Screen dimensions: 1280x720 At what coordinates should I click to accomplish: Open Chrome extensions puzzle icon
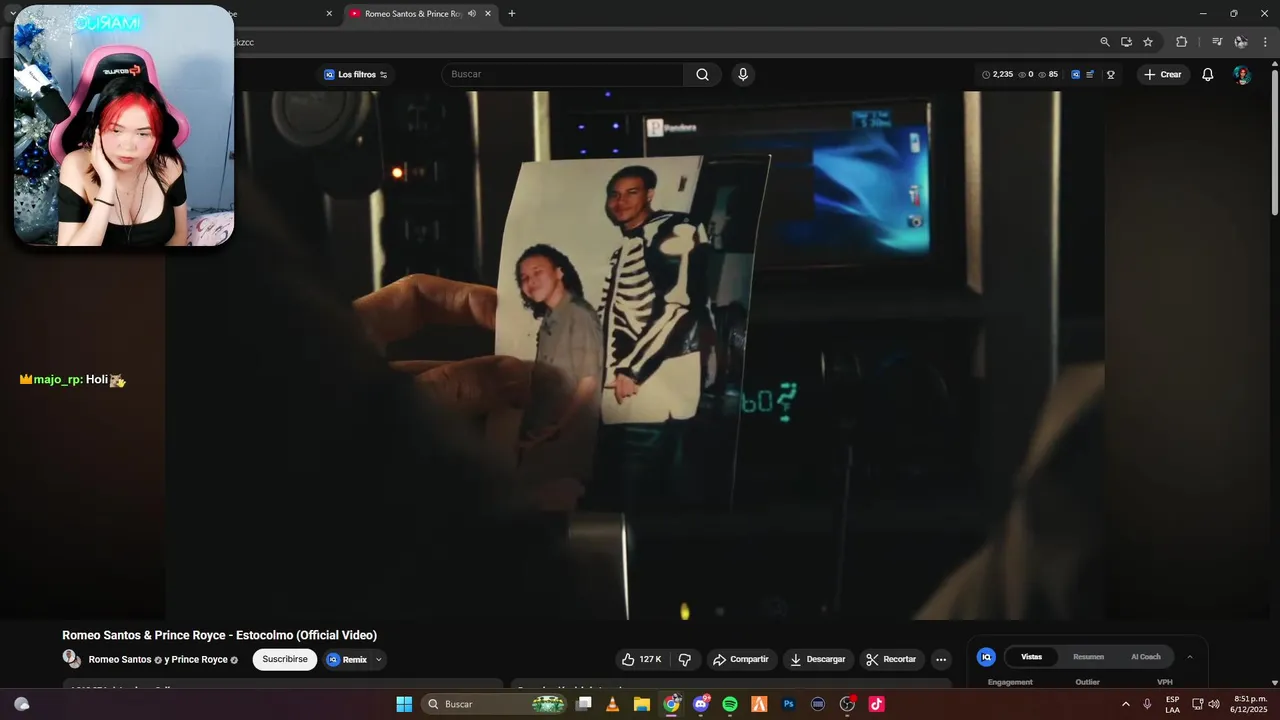[1181, 42]
